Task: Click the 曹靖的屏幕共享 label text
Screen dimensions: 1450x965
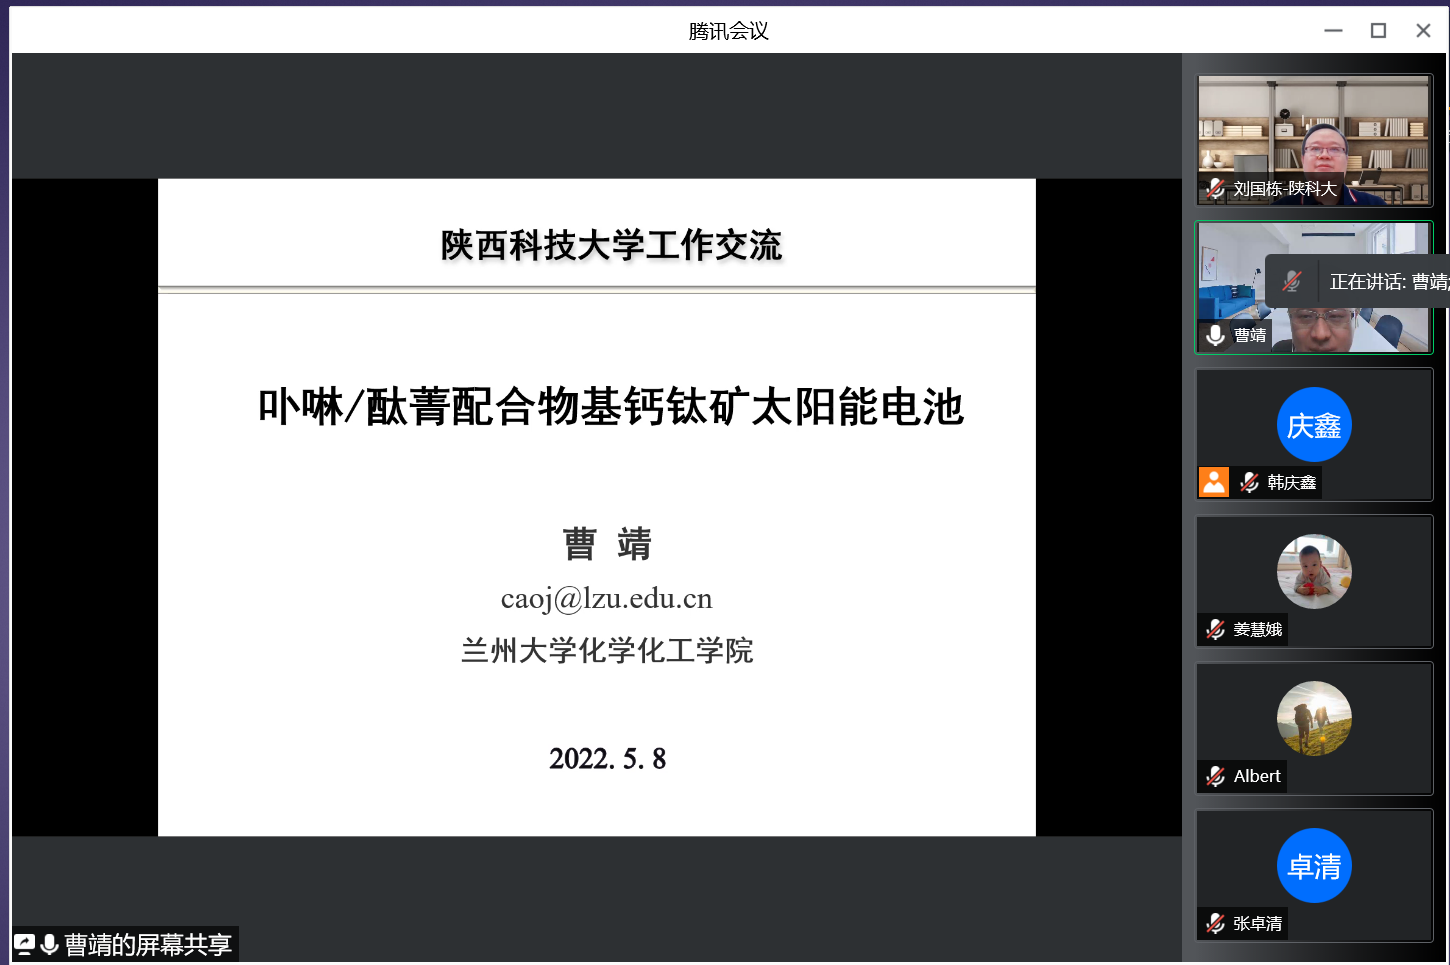Action: (148, 945)
